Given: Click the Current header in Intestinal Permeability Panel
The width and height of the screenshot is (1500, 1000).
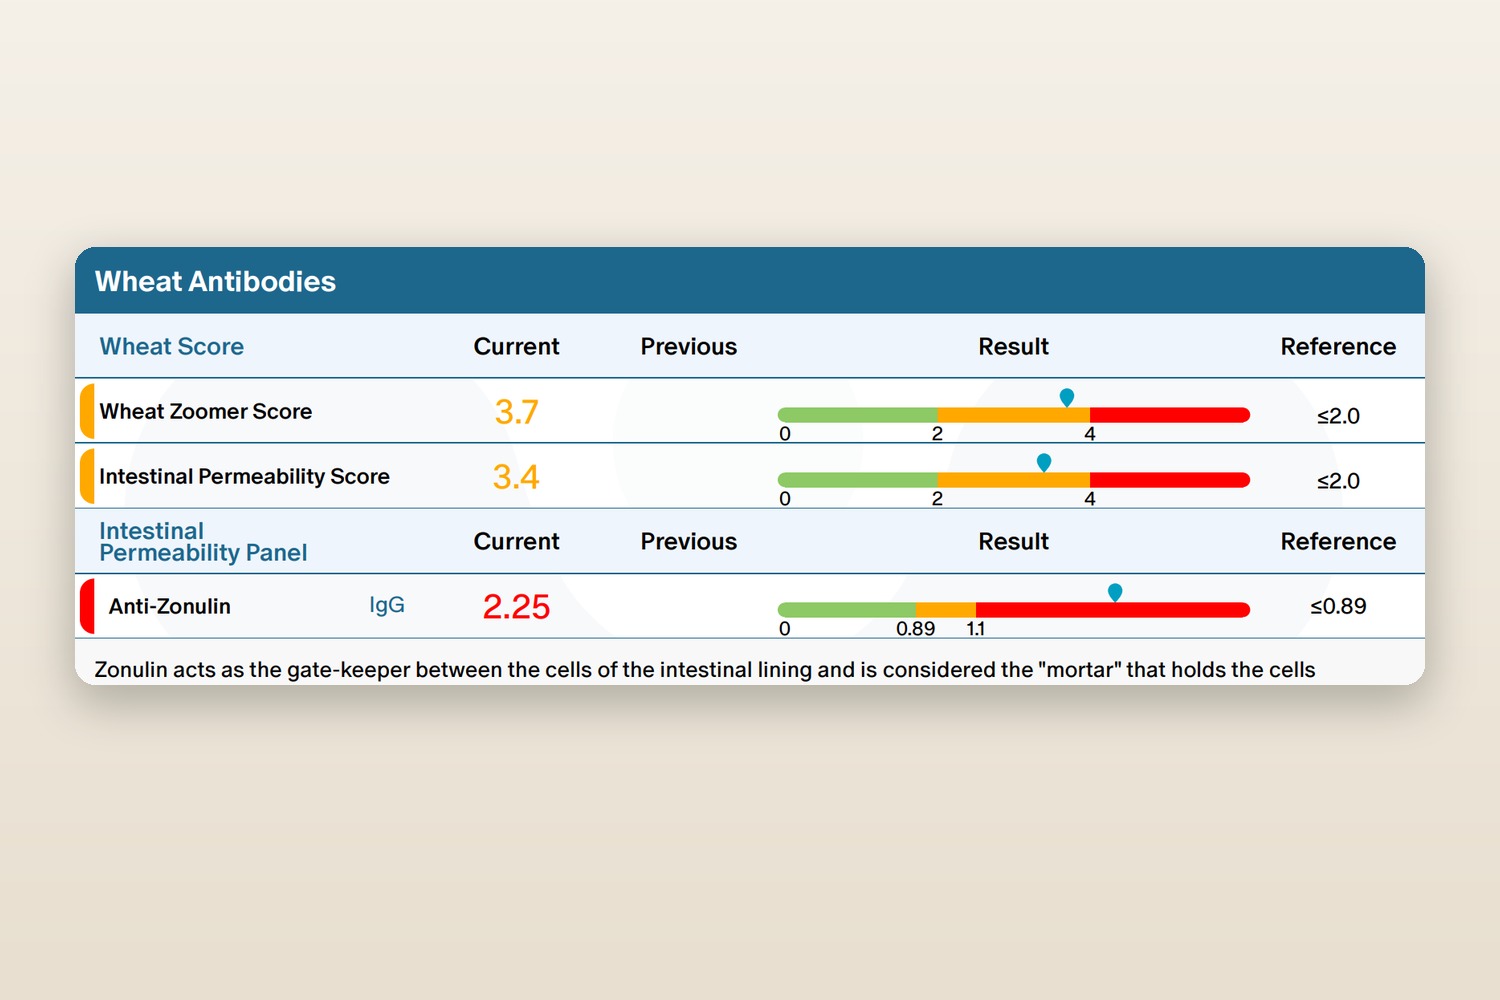Looking at the screenshot, I should point(516,541).
